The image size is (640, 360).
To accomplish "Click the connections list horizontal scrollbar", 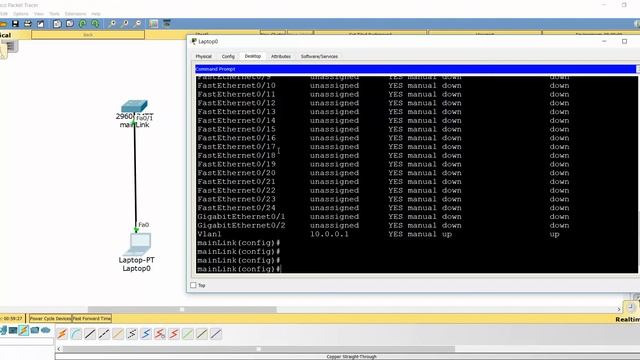I will click(x=258, y=349).
